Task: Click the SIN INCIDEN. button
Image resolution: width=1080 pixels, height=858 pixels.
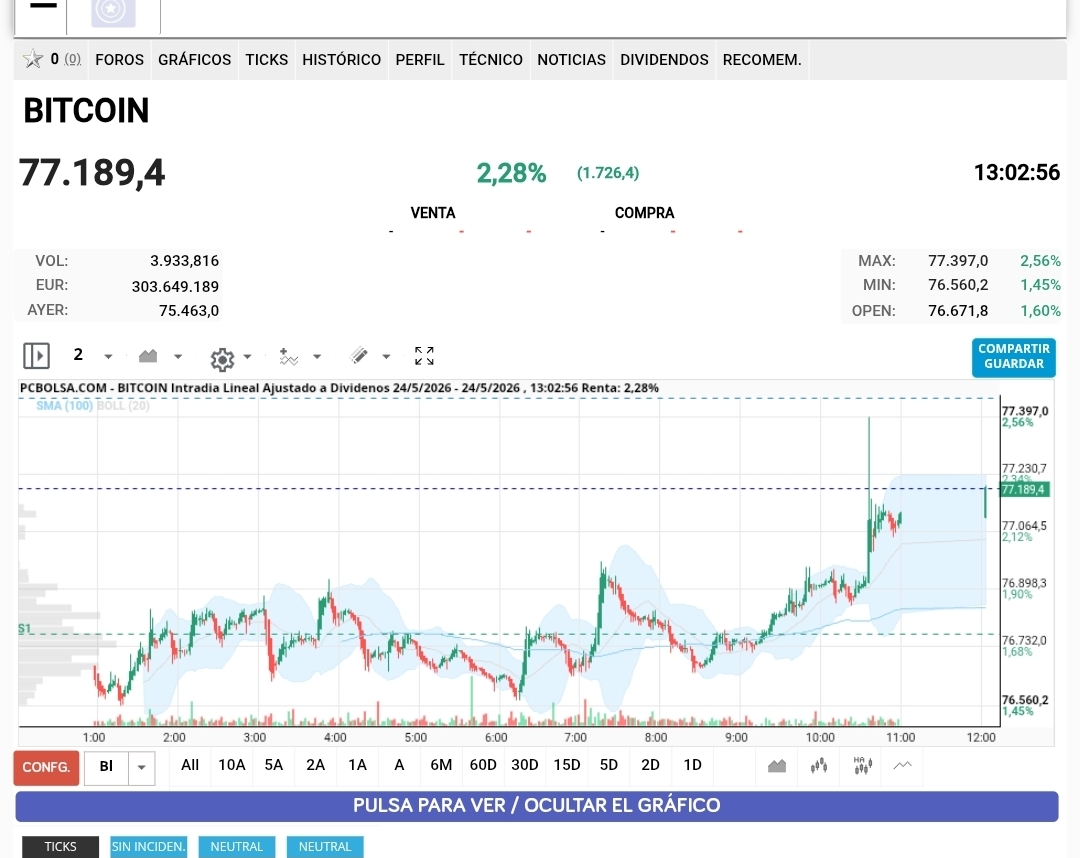Action: (x=148, y=846)
